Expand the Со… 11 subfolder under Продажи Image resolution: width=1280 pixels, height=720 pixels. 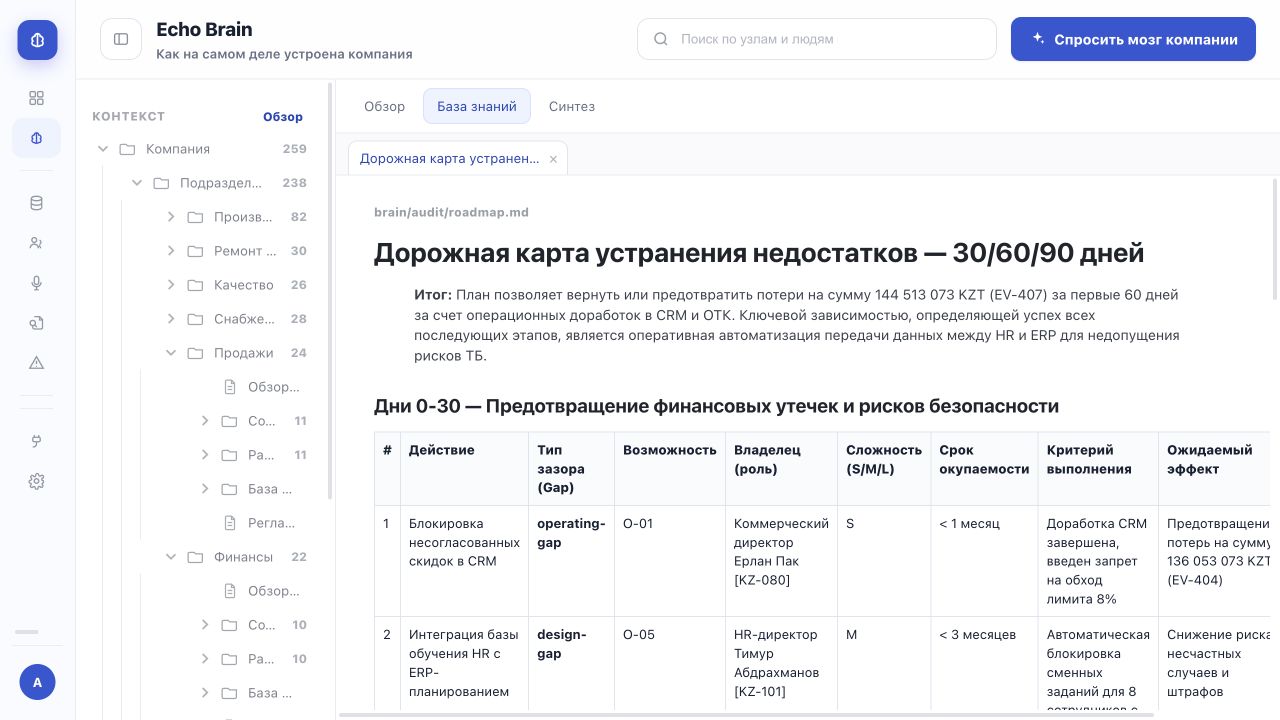[x=205, y=421]
